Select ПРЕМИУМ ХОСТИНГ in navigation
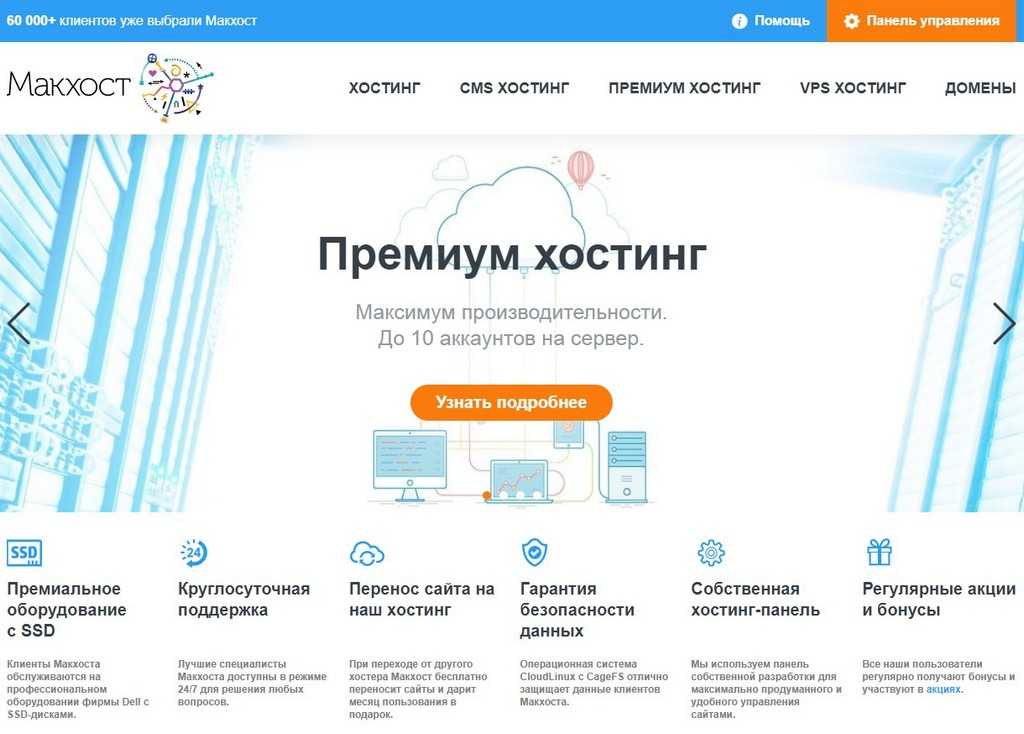 coord(684,88)
